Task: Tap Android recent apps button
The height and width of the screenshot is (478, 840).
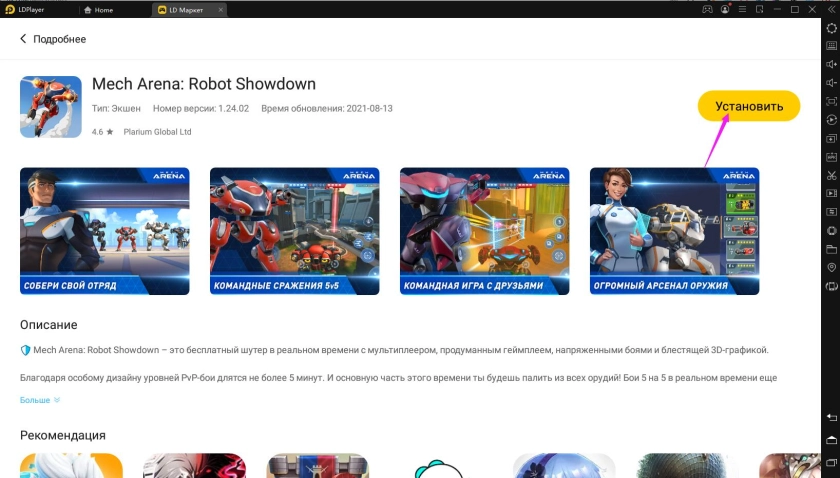Action: [831, 462]
